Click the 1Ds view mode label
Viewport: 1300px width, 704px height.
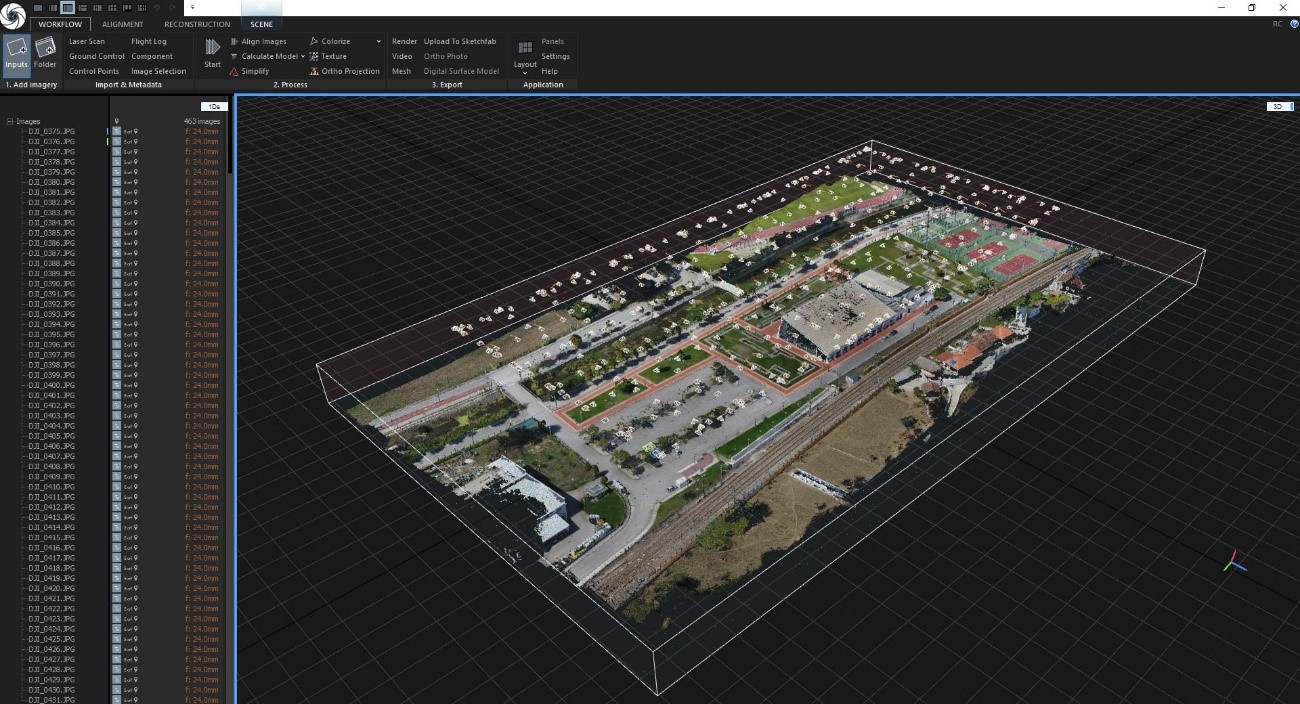pyautogui.click(x=214, y=106)
